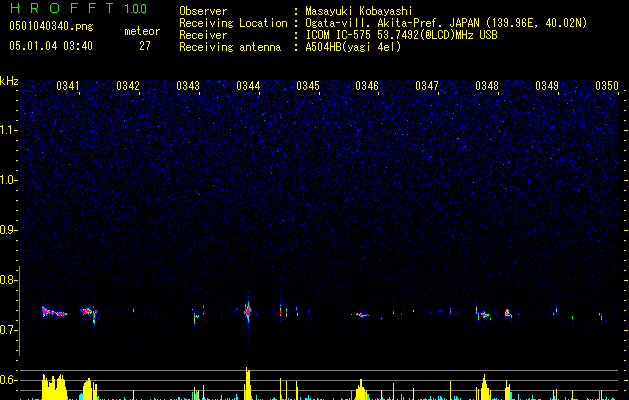Click the 0350 time marker

(607, 86)
